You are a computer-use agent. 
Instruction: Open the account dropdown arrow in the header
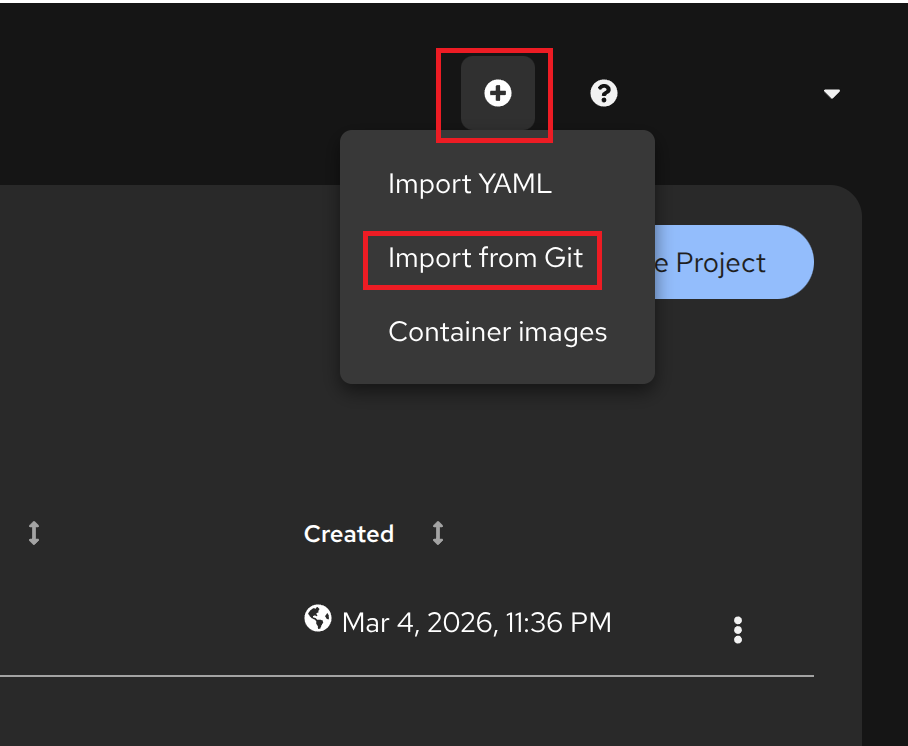click(x=832, y=93)
